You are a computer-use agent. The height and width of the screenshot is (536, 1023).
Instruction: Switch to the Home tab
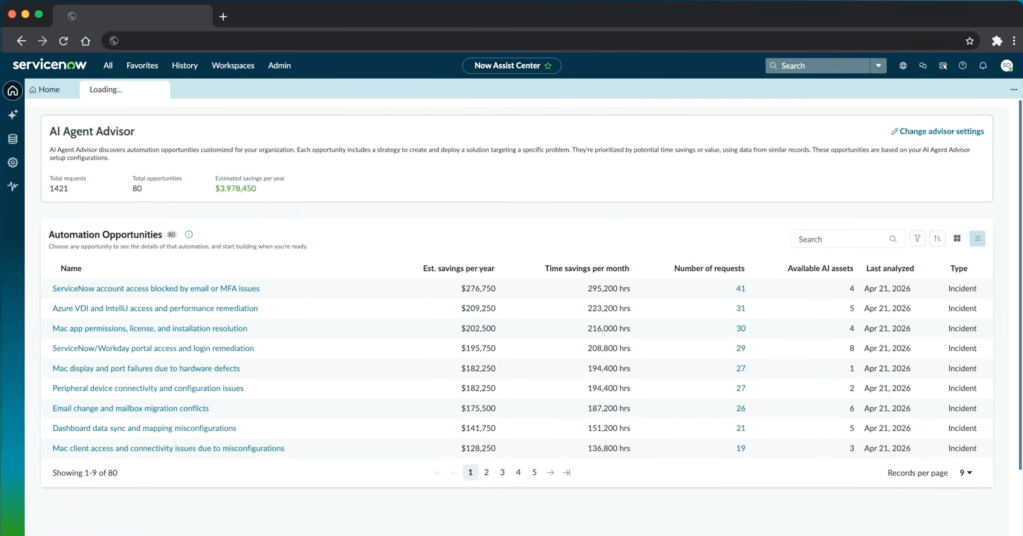[x=45, y=89]
